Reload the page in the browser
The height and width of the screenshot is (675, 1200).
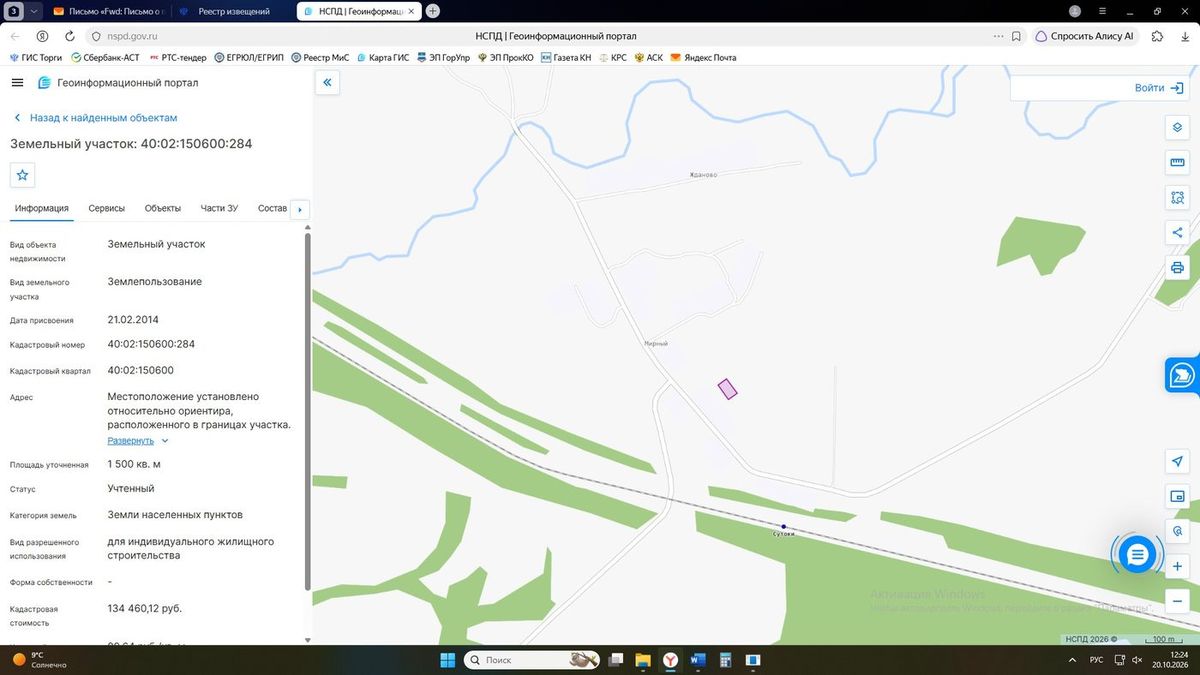coord(70,36)
